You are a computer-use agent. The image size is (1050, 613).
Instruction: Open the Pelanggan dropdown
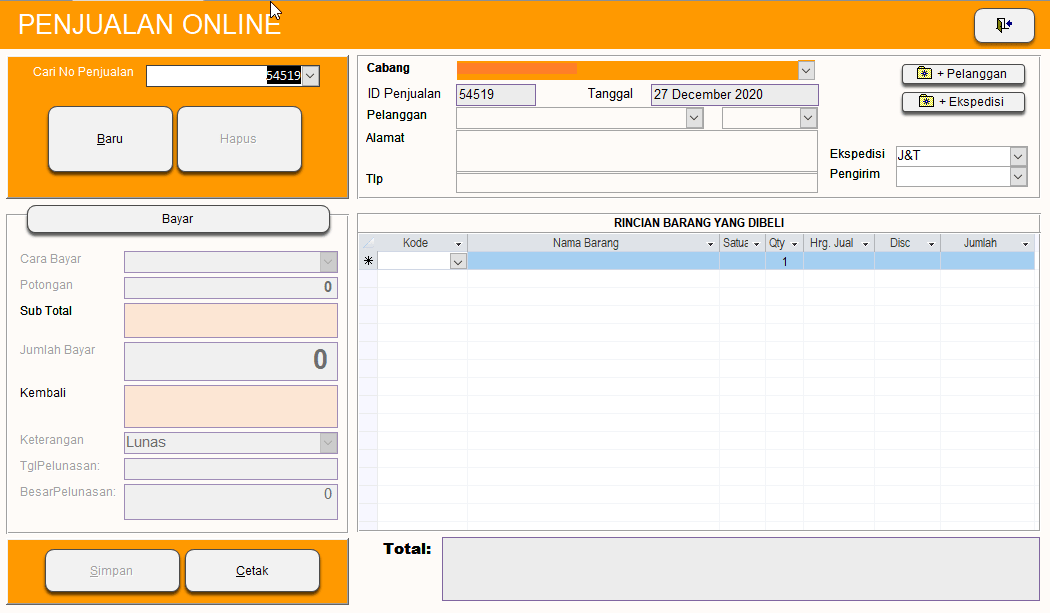(x=694, y=118)
